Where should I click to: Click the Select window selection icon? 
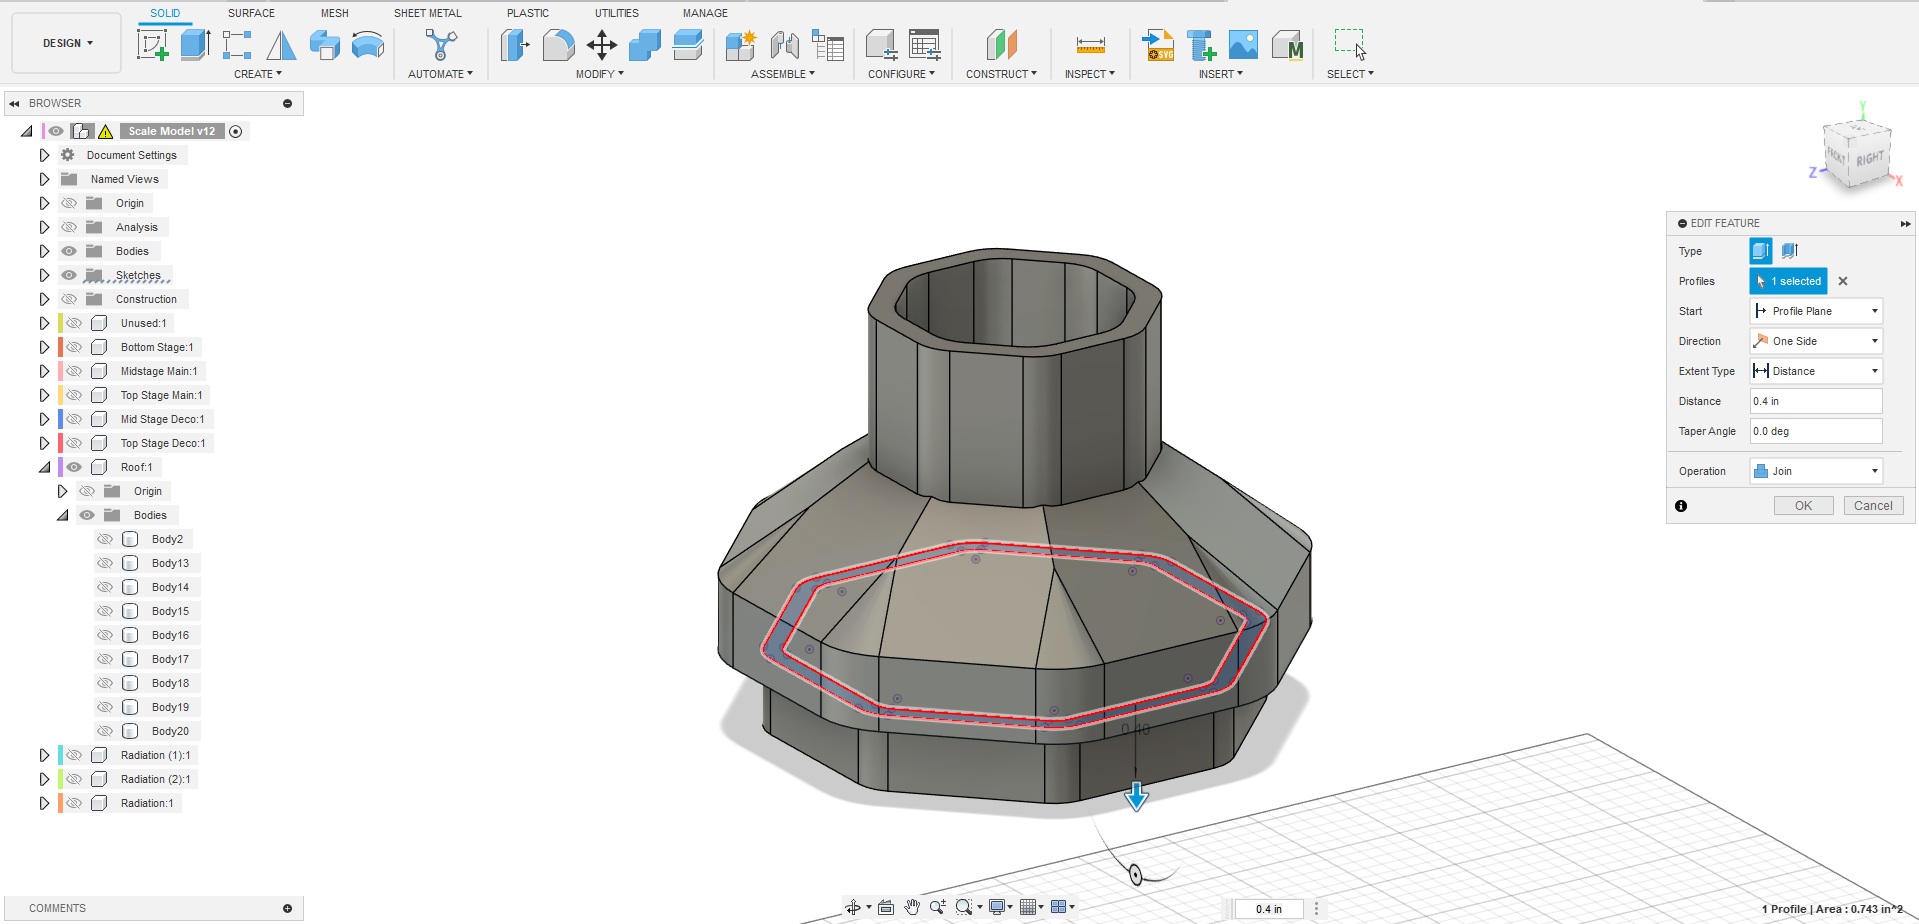pos(1350,45)
